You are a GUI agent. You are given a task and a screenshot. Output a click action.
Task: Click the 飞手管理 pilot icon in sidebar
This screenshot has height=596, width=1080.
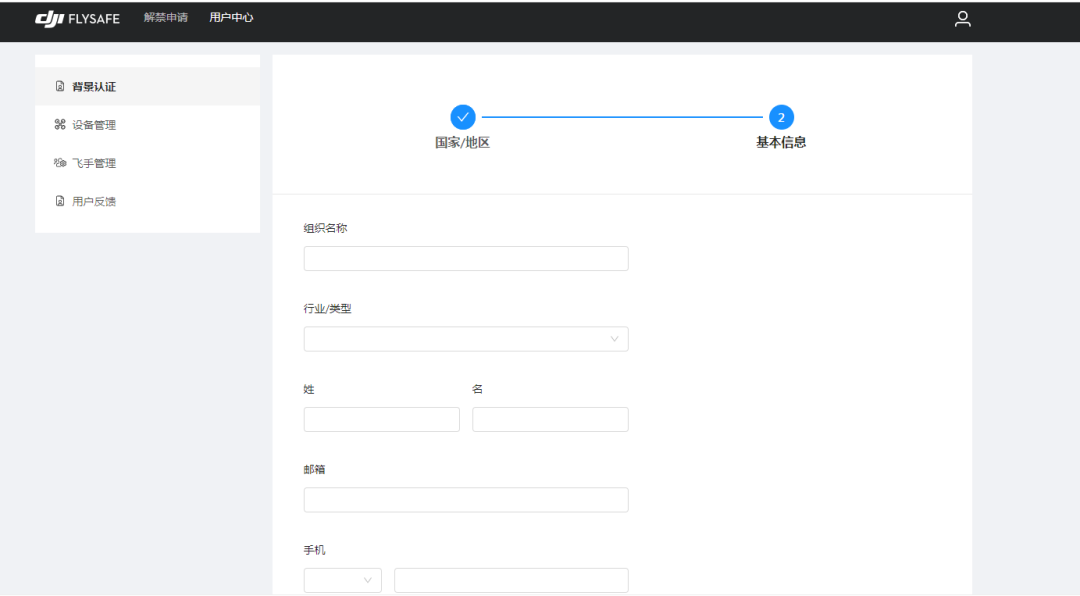[x=60, y=163]
